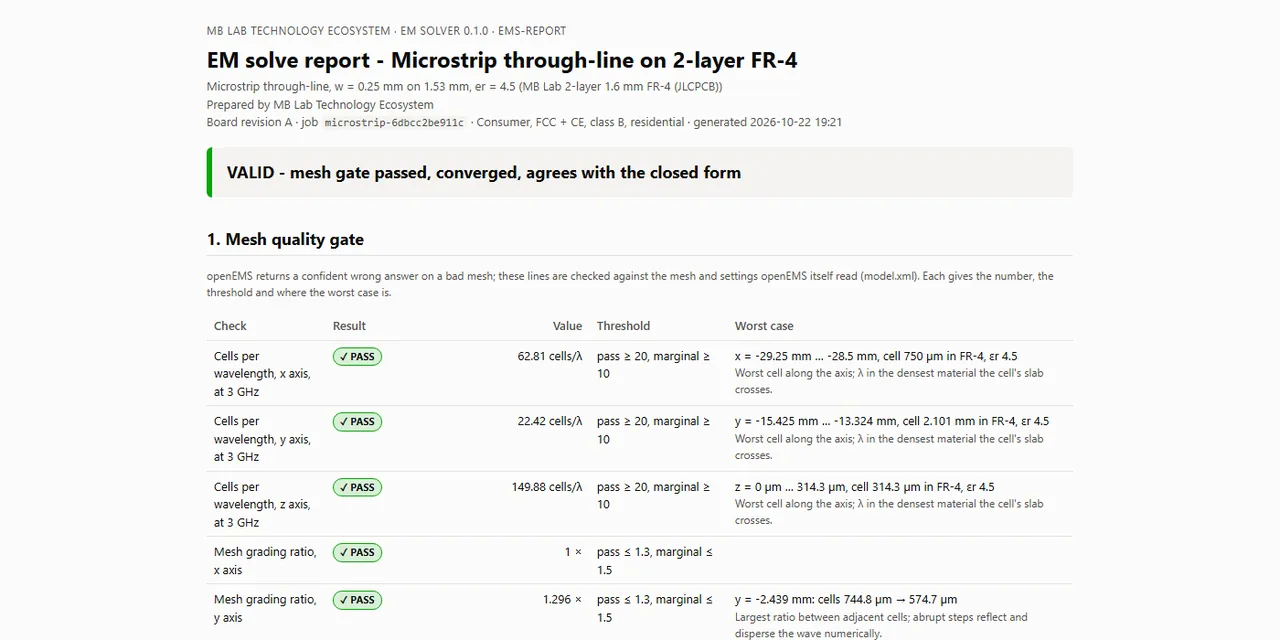This screenshot has width=1280, height=640.
Task: Click the Value column header
Action: pos(567,326)
